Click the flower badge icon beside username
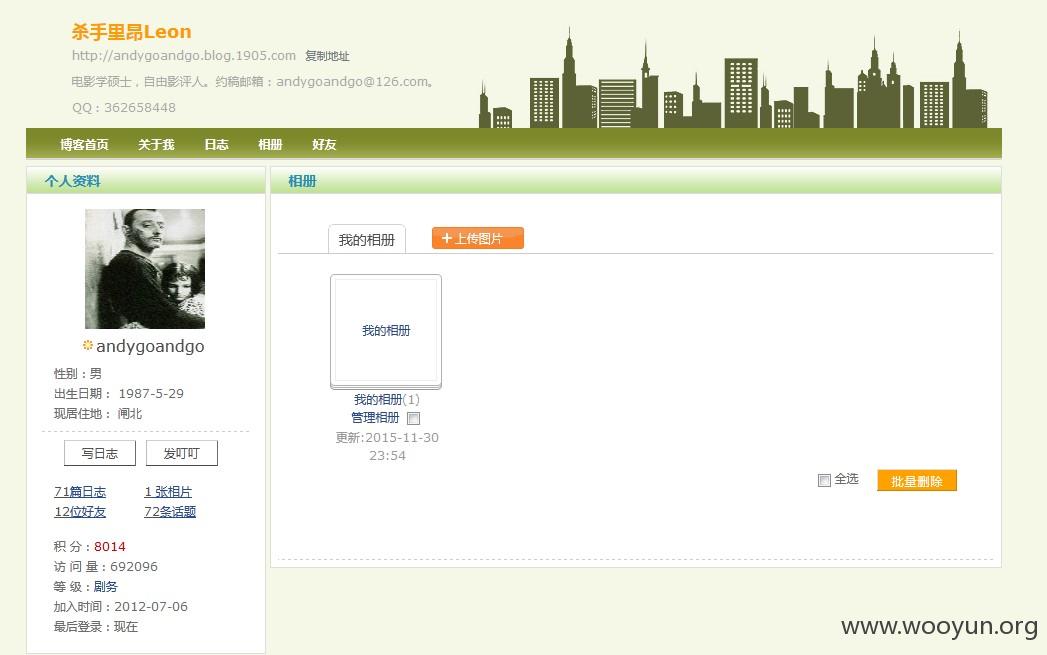This screenshot has width=1047, height=655. [x=87, y=345]
